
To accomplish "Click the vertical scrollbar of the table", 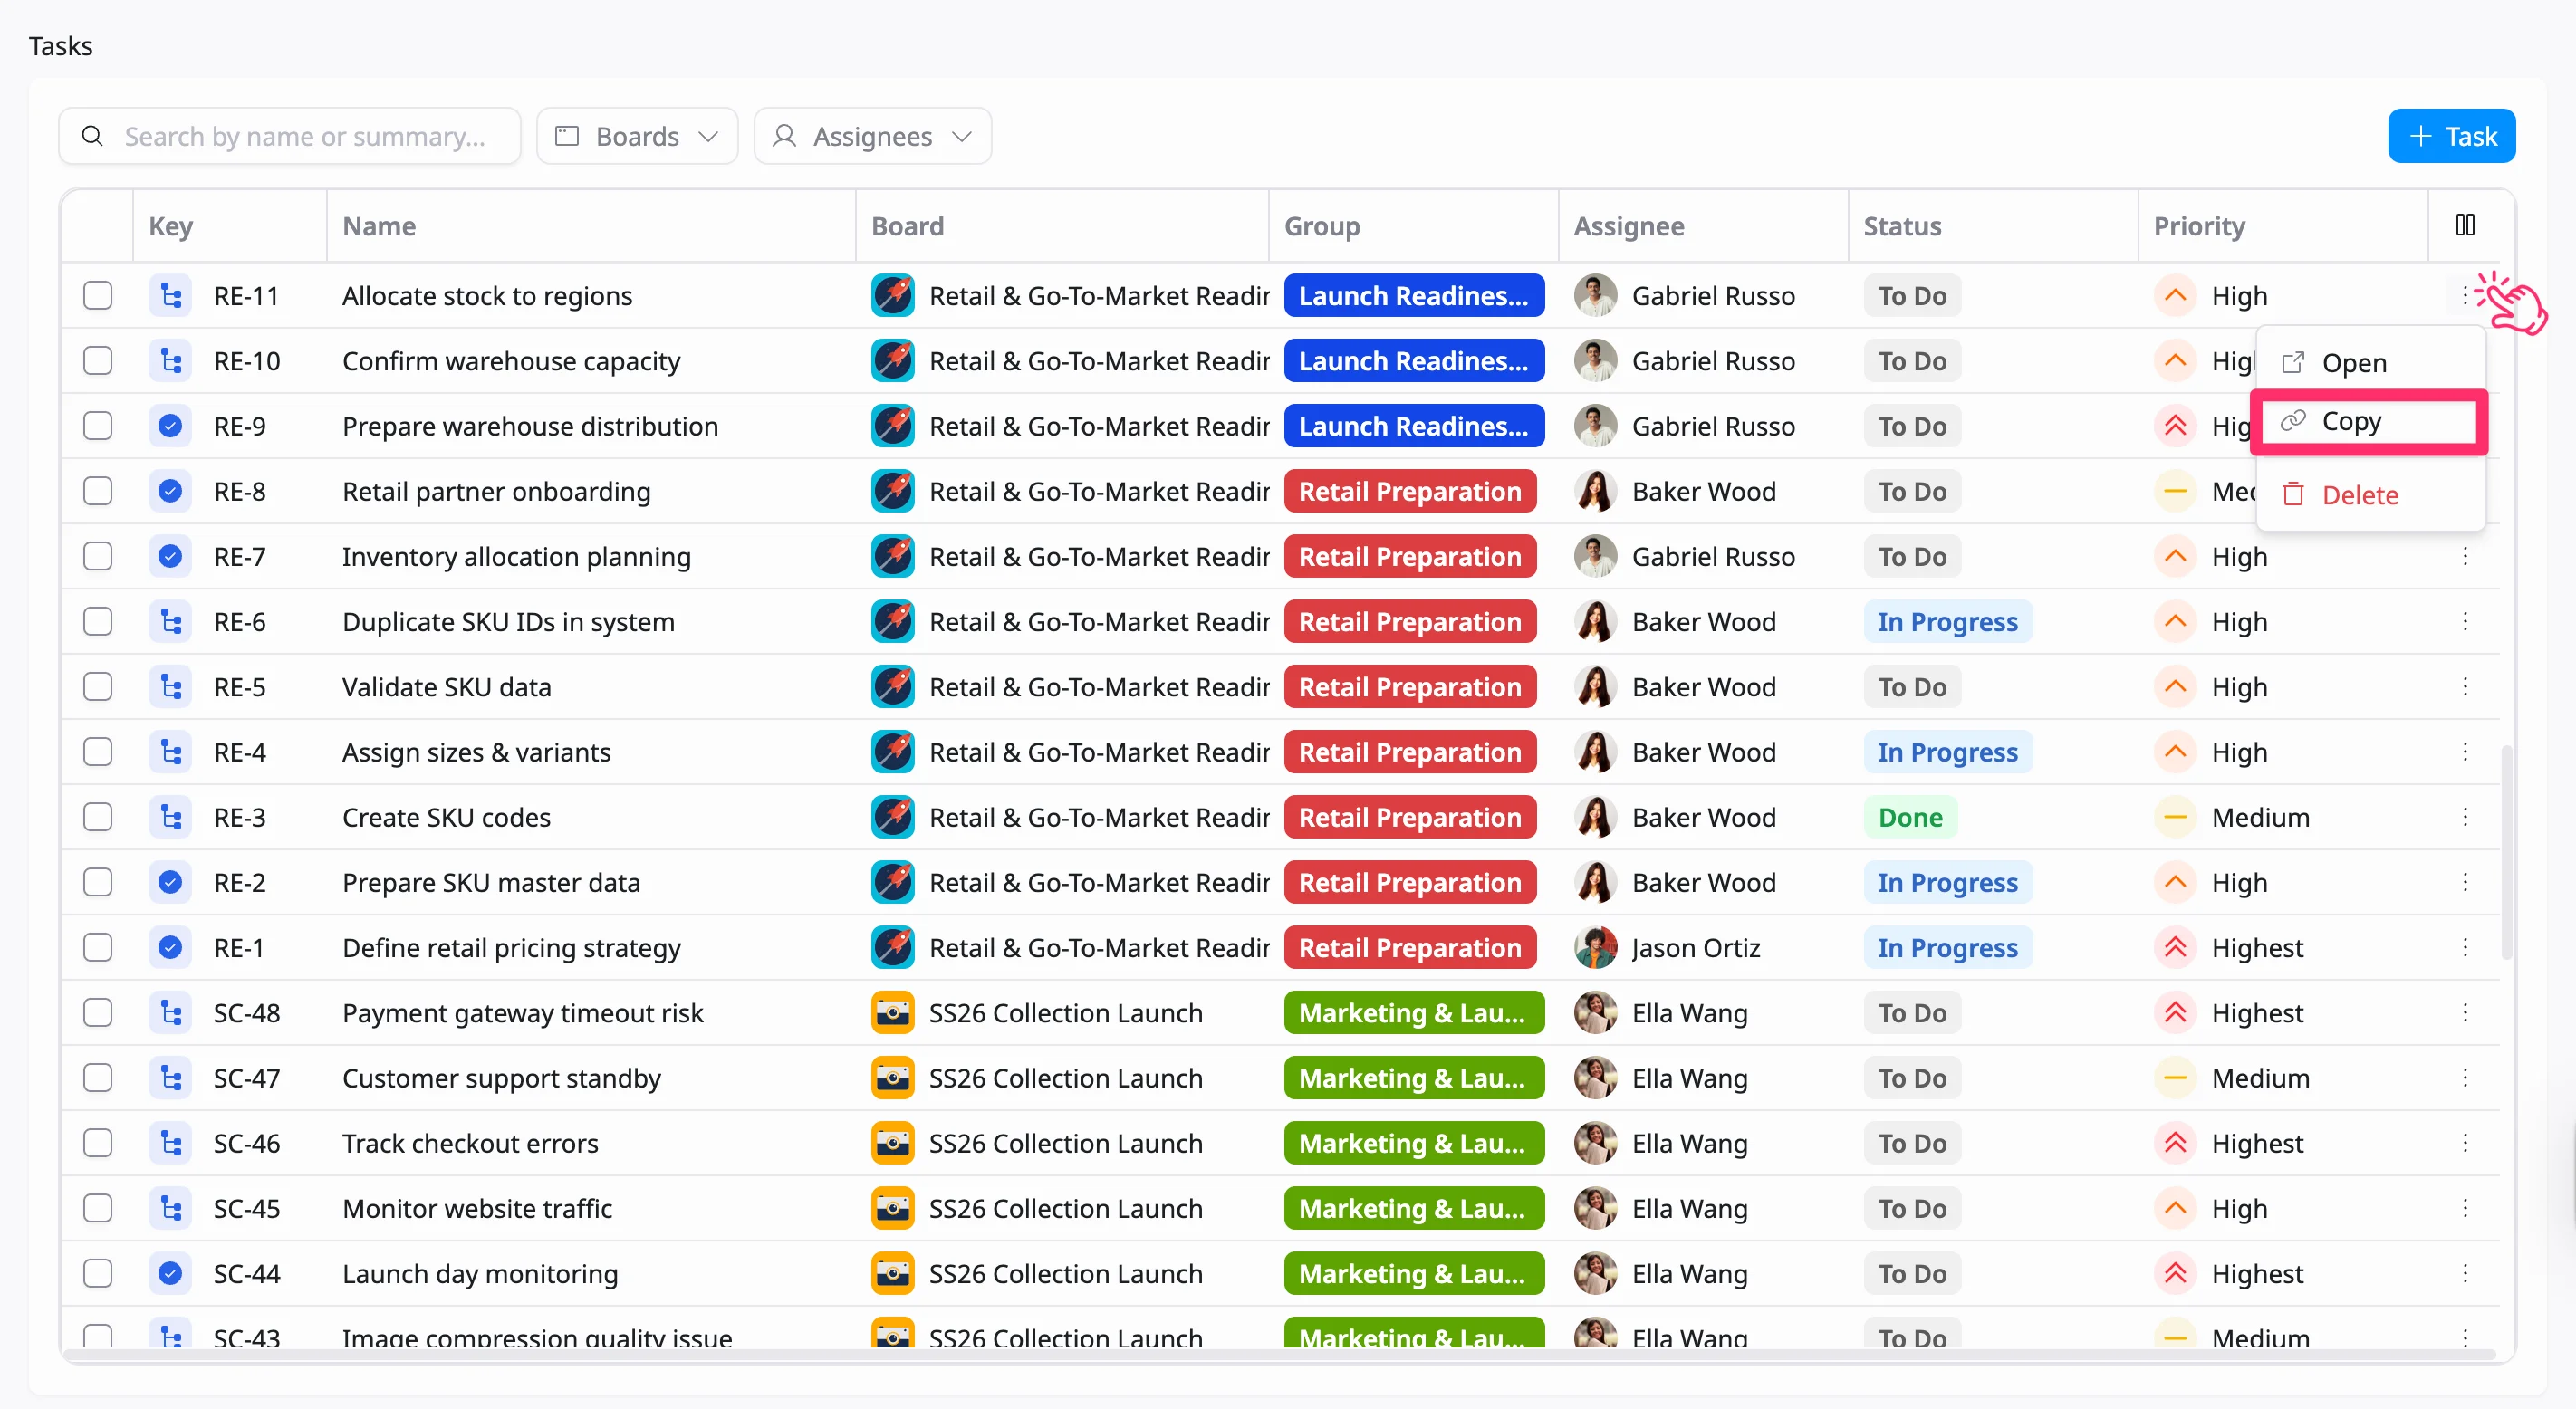I will coord(2506,852).
